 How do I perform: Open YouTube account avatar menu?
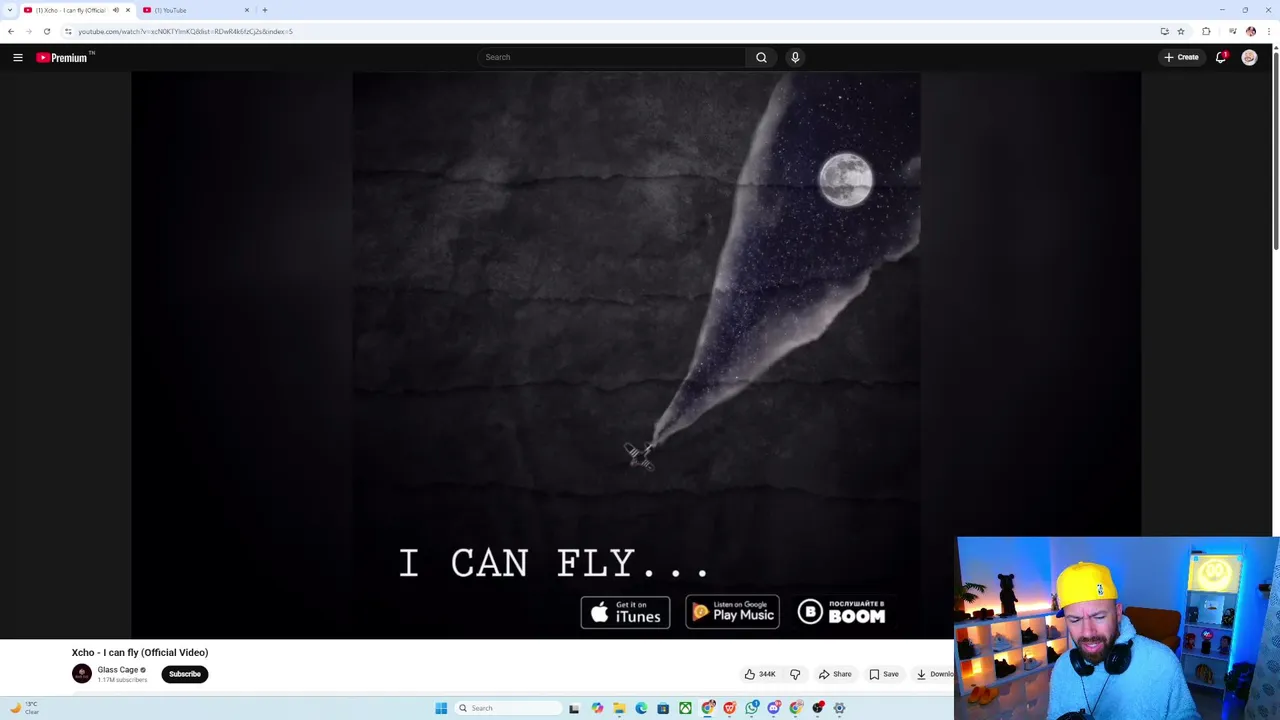coord(1249,57)
